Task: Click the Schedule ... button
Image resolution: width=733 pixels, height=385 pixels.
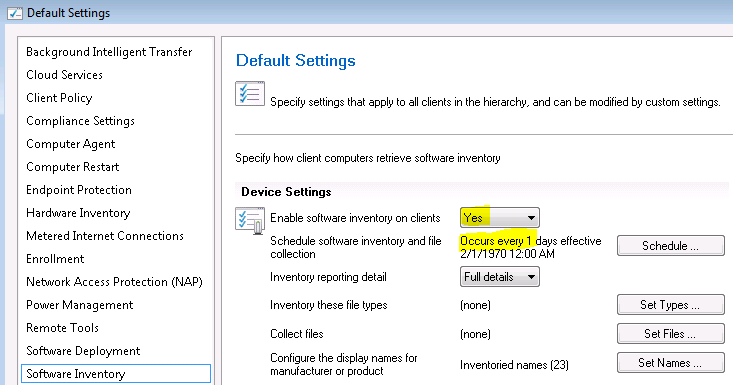Action: 671,246
